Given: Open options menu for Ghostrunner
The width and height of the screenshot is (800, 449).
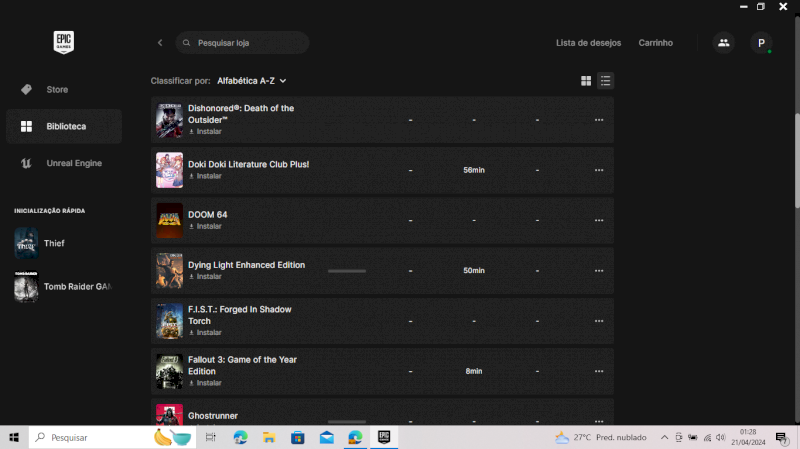Looking at the screenshot, I should (x=599, y=421).
